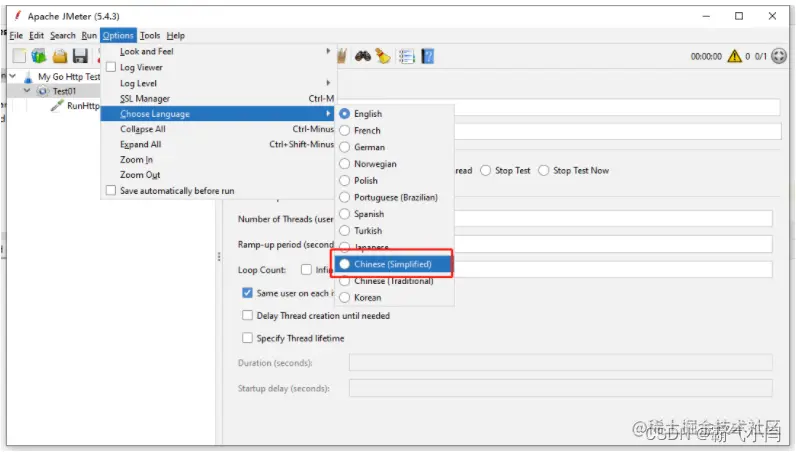Toggle the Infinite loop count checkbox
796x452 pixels.
pyautogui.click(x=306, y=270)
